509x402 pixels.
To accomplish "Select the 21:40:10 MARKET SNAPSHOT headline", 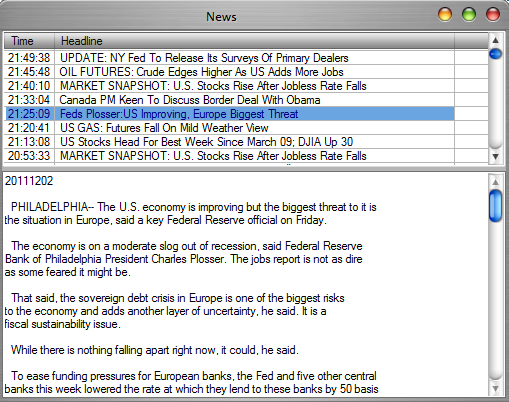I will click(229, 86).
